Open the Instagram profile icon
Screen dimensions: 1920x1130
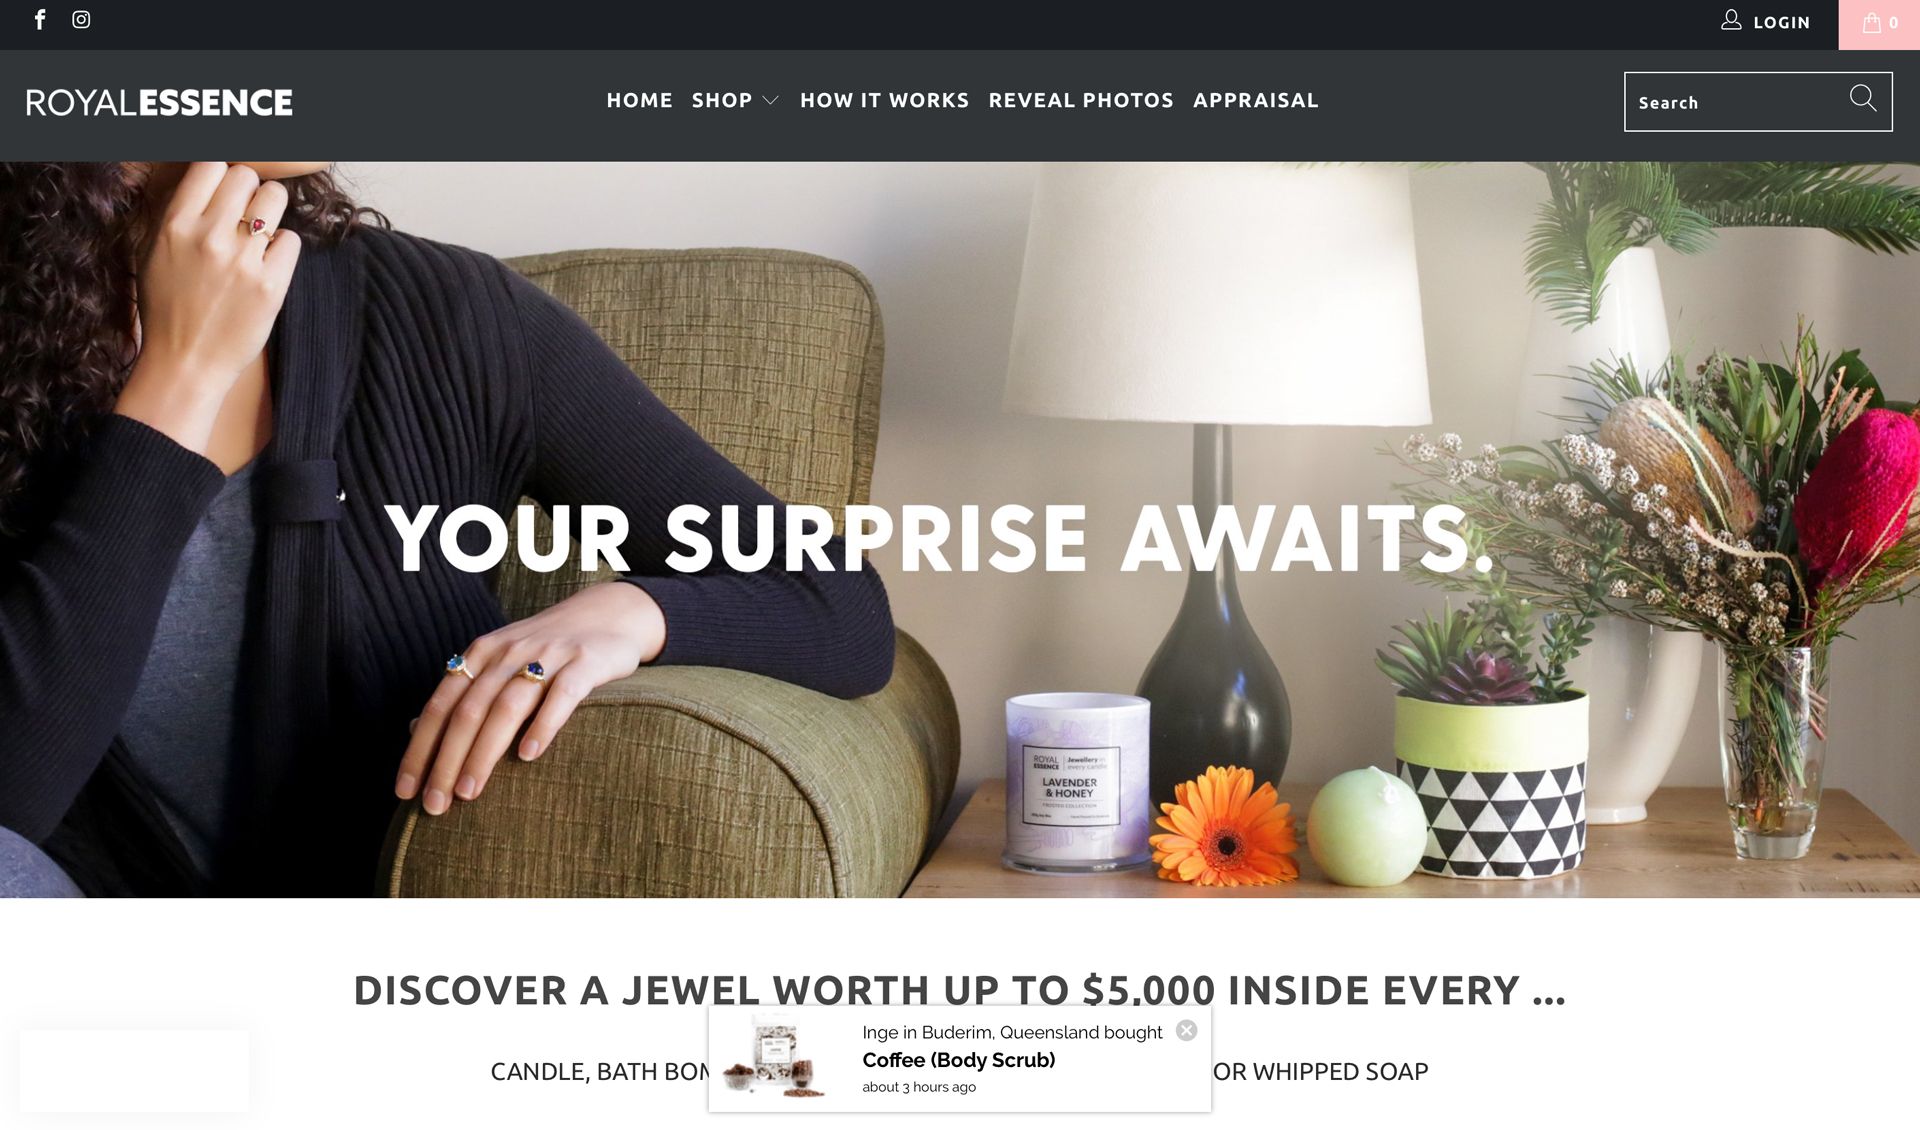tap(81, 20)
